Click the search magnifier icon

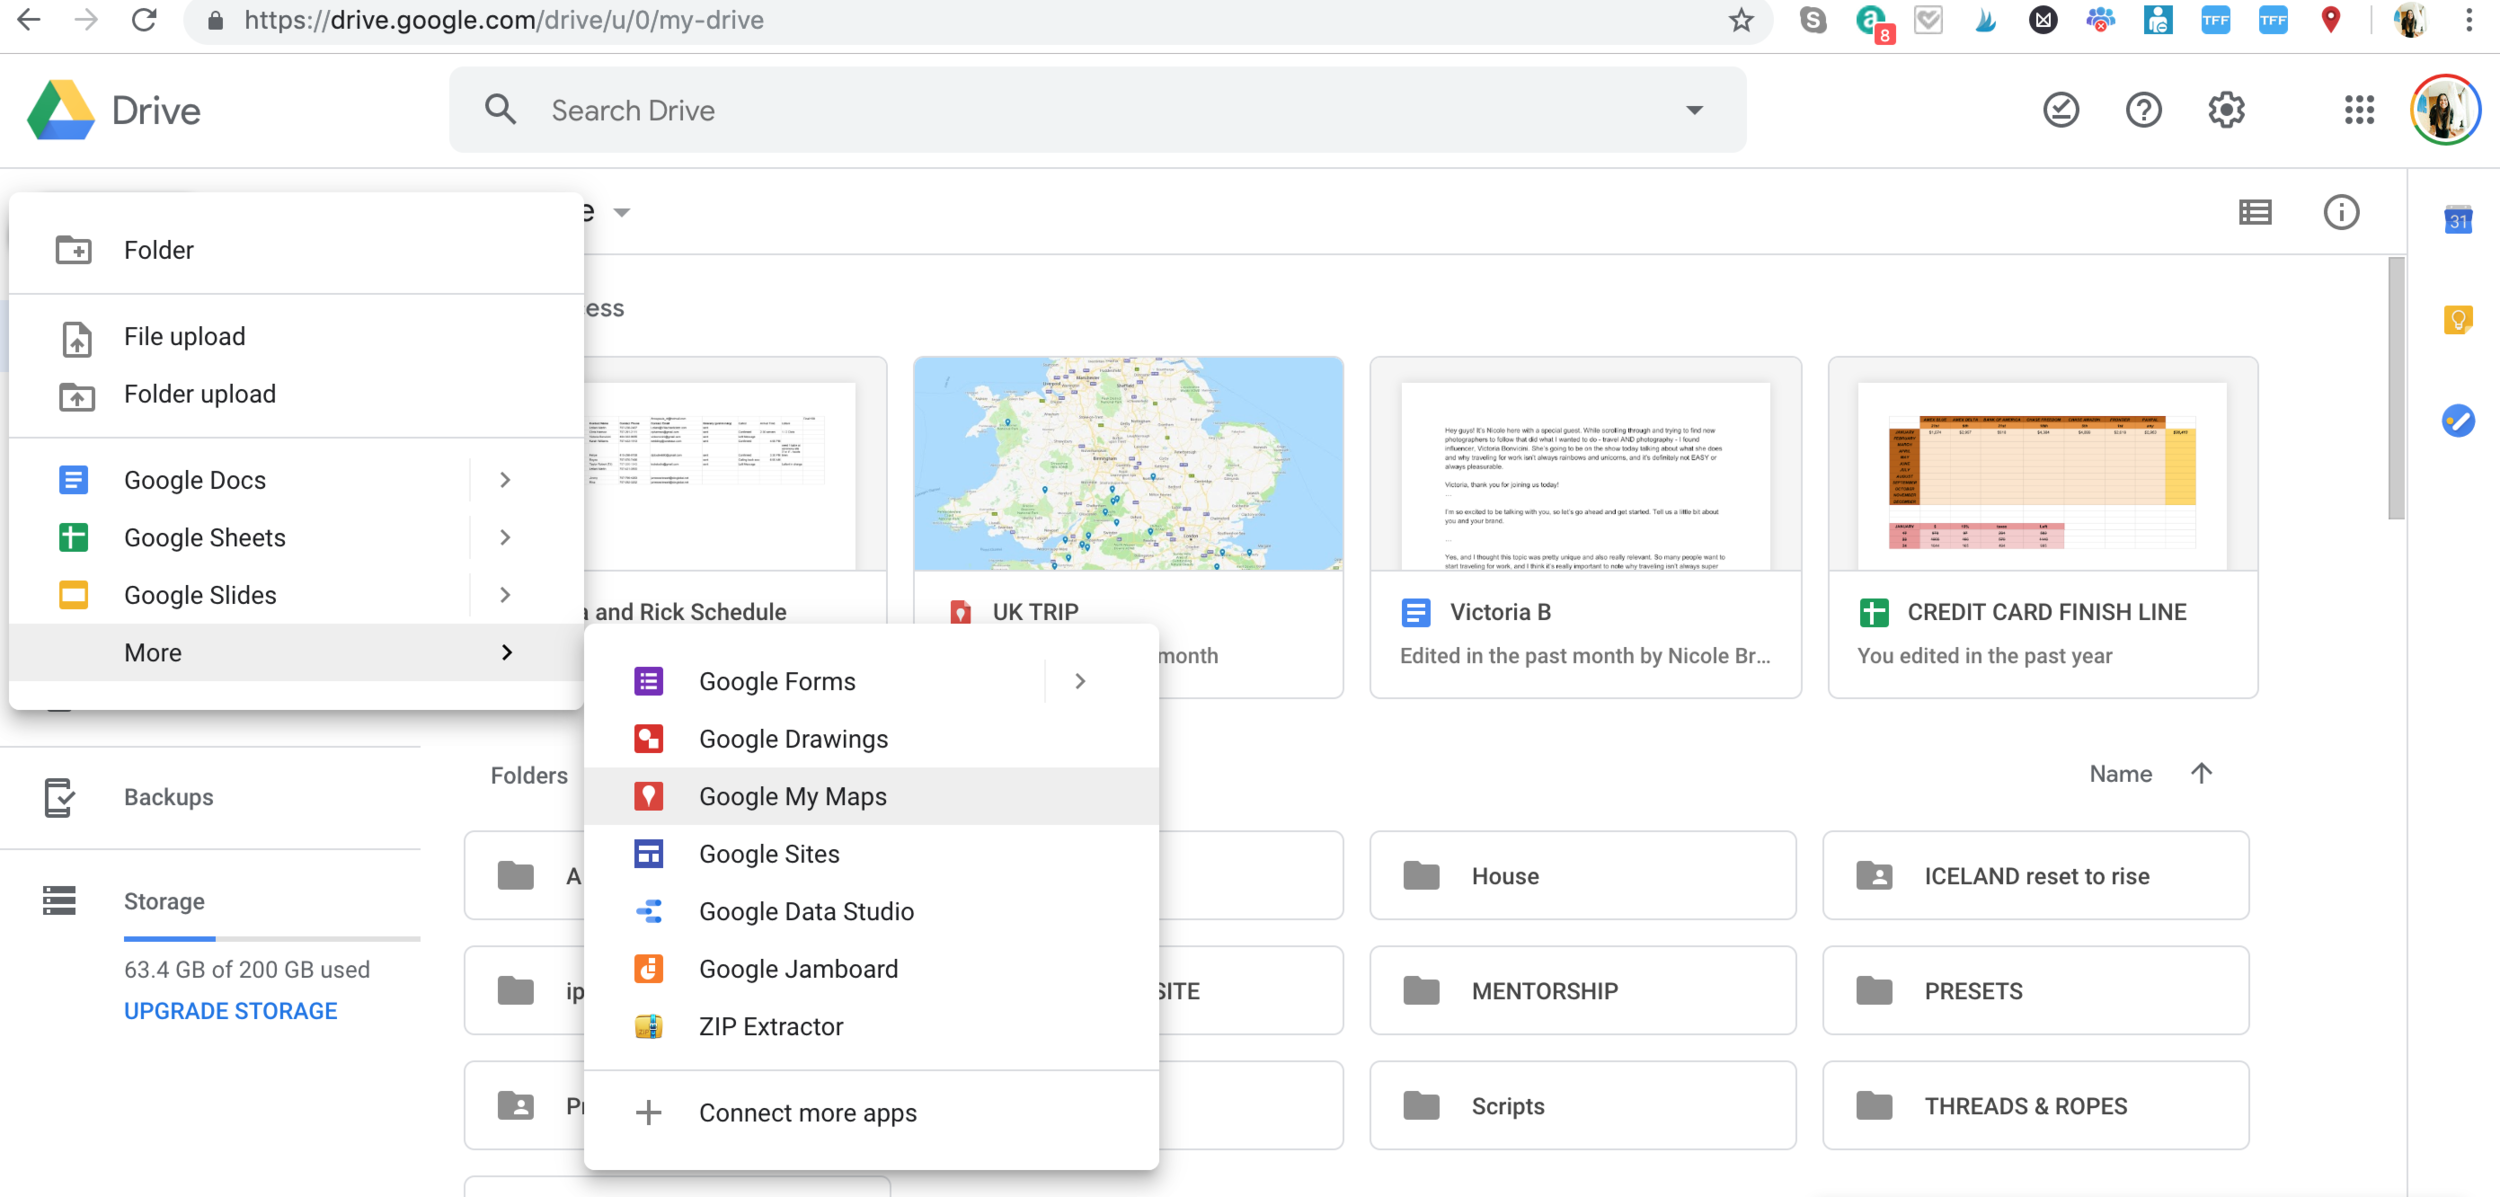[x=500, y=110]
